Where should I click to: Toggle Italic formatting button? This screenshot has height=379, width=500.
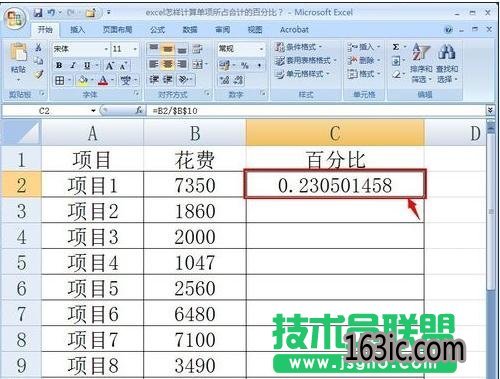click(x=73, y=65)
